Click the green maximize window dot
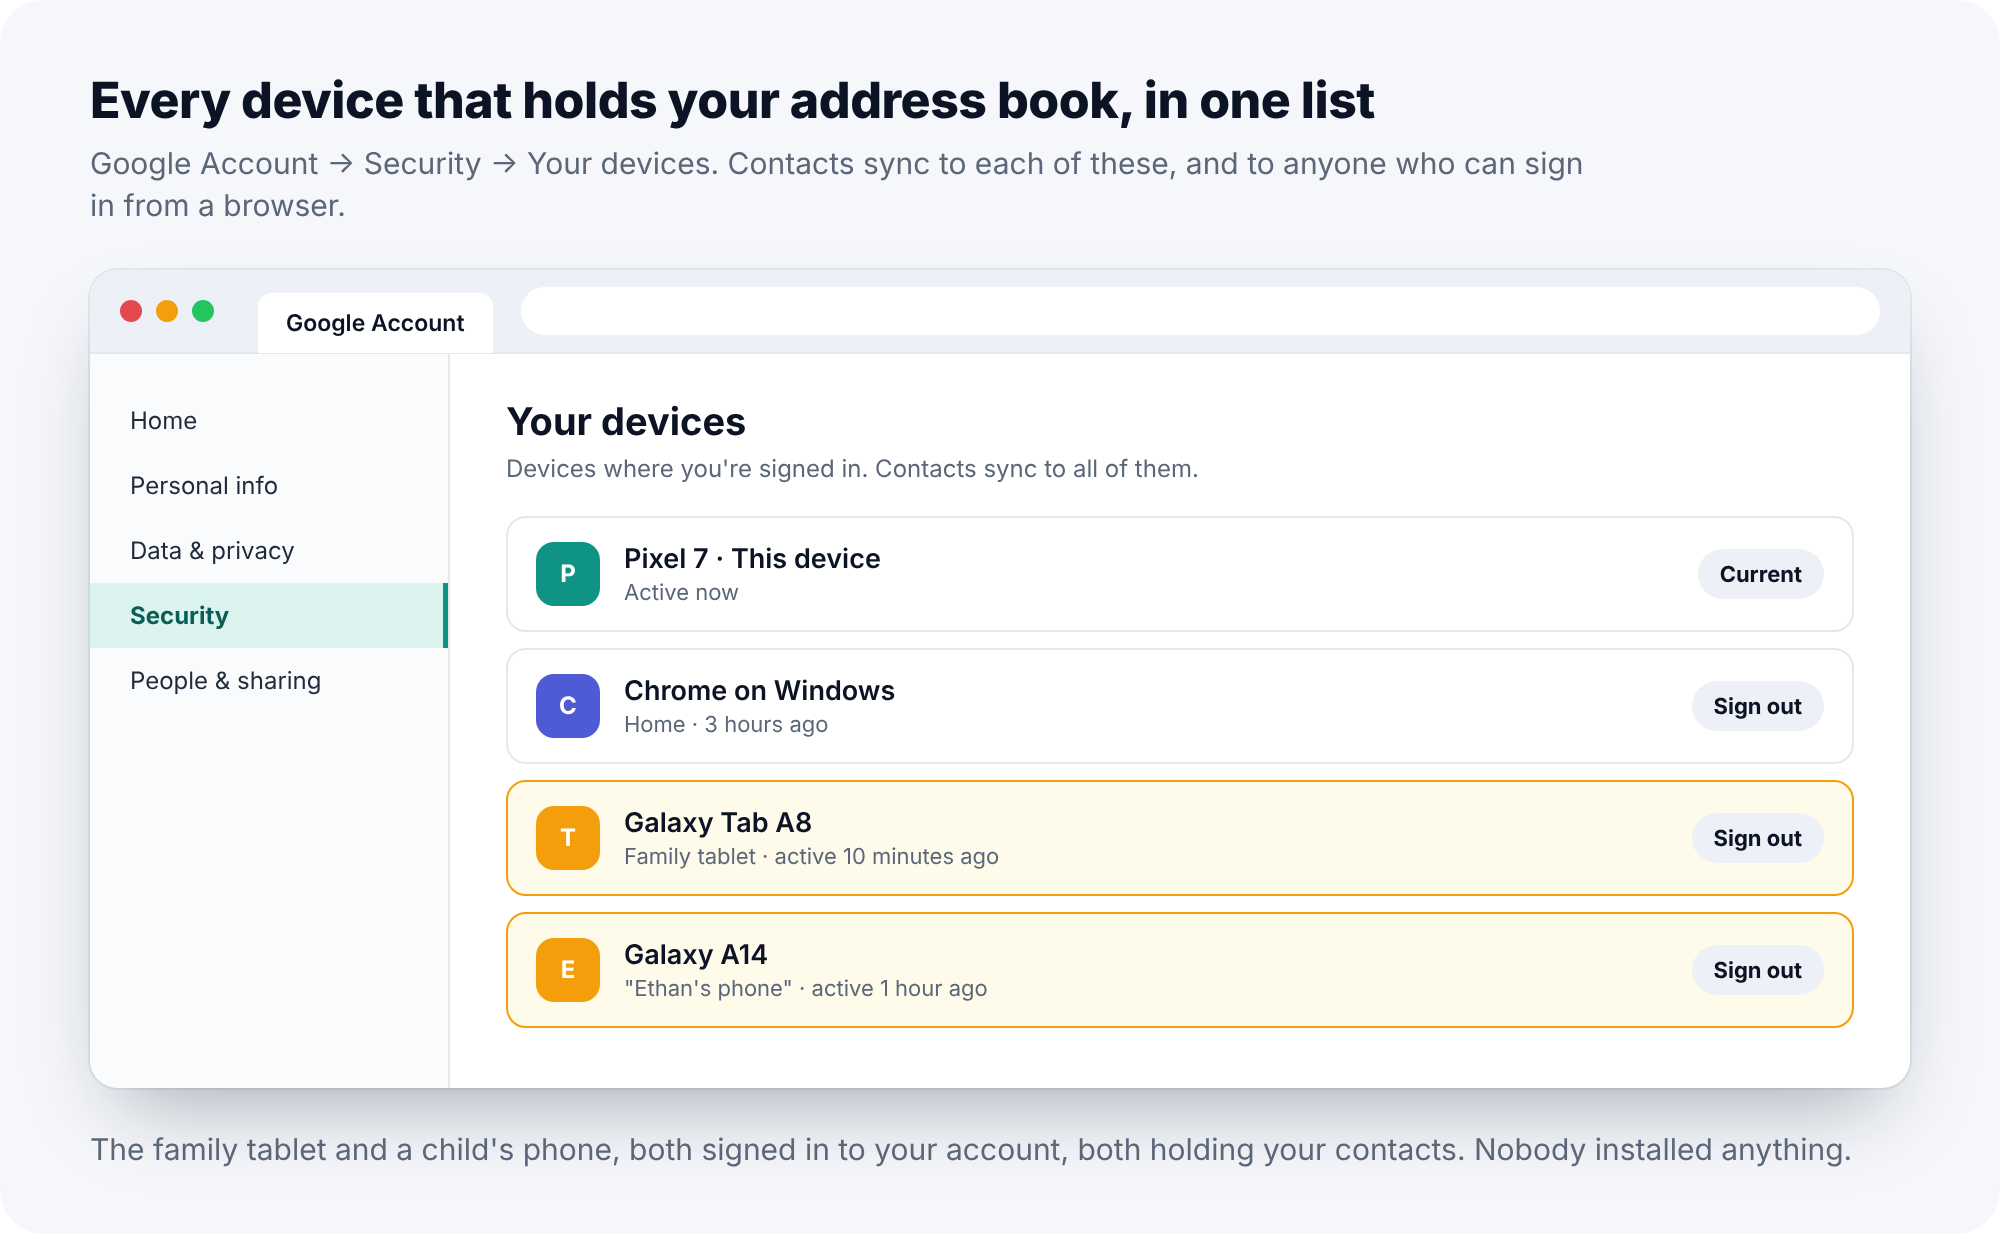This screenshot has height=1234, width=2000. point(203,311)
